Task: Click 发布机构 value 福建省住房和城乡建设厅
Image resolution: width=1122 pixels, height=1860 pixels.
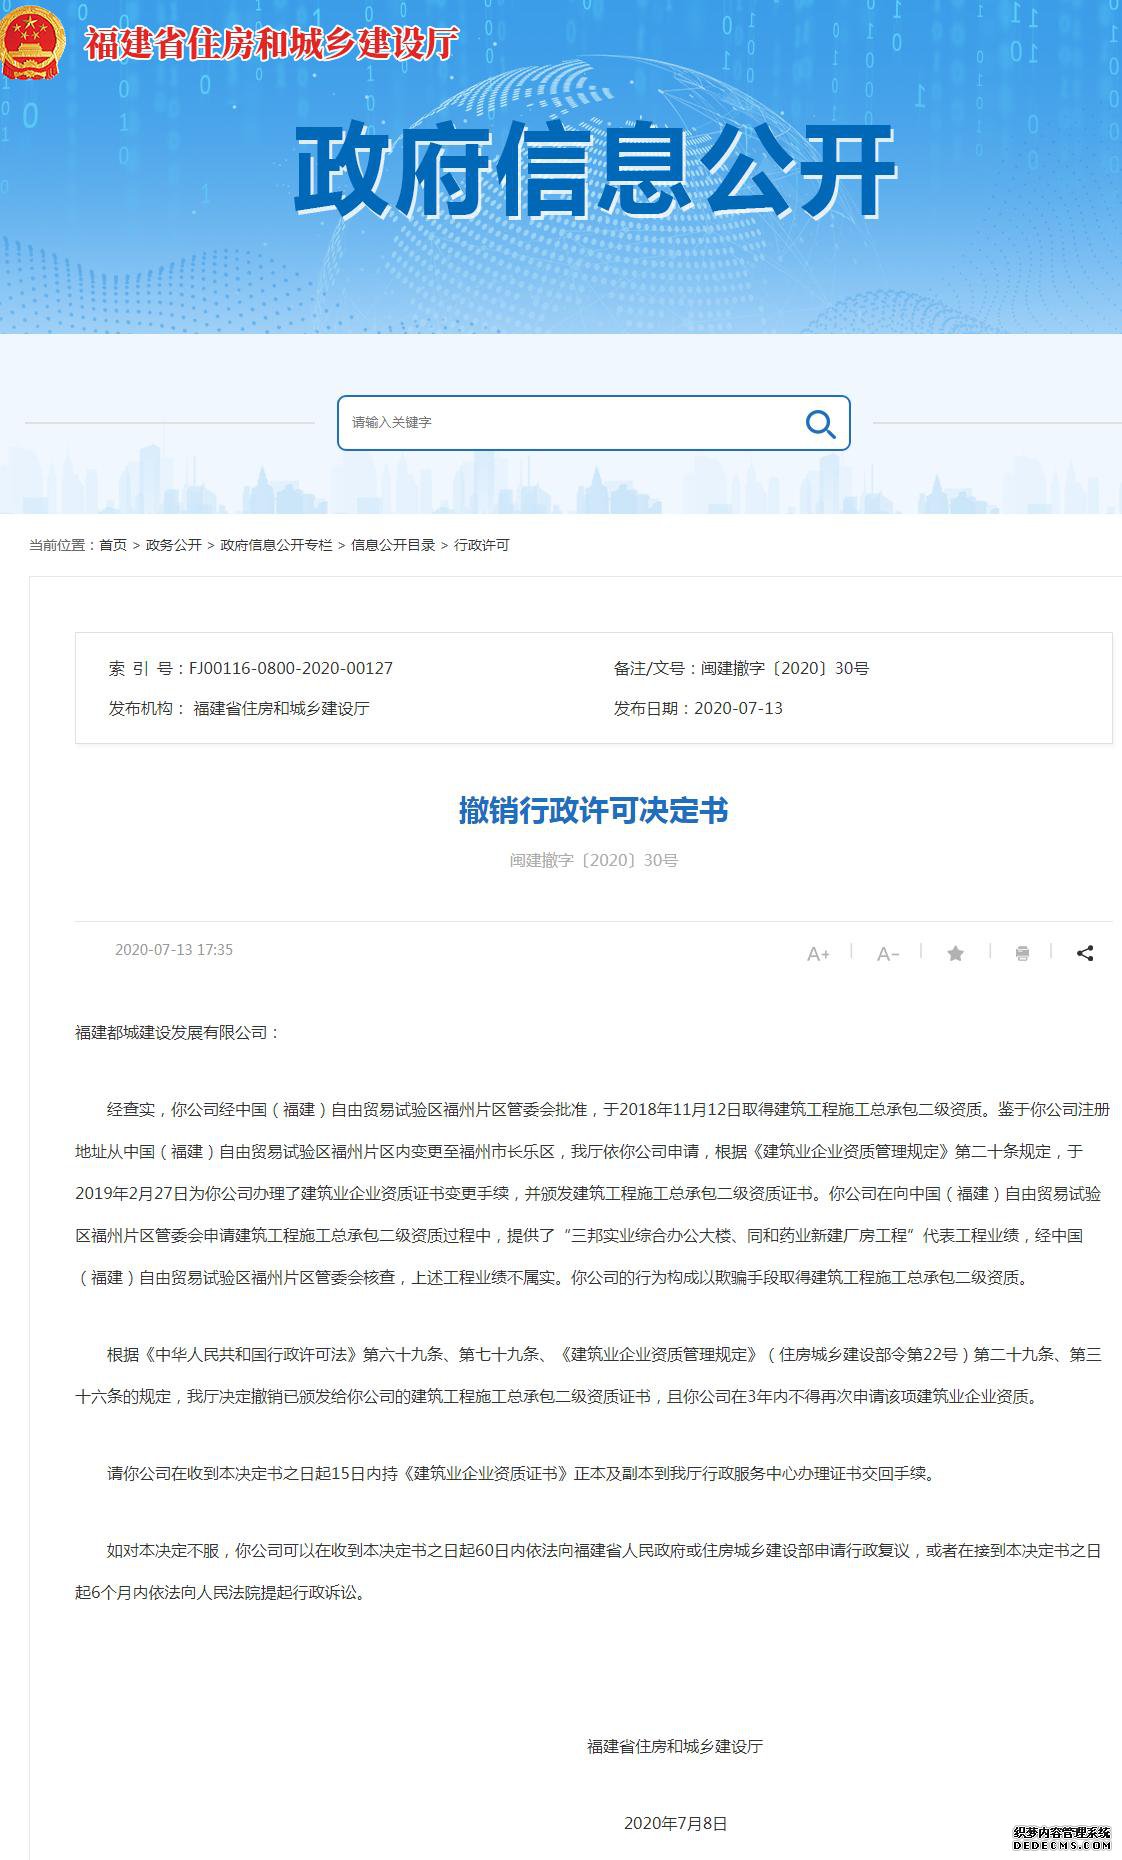Action: [x=281, y=708]
